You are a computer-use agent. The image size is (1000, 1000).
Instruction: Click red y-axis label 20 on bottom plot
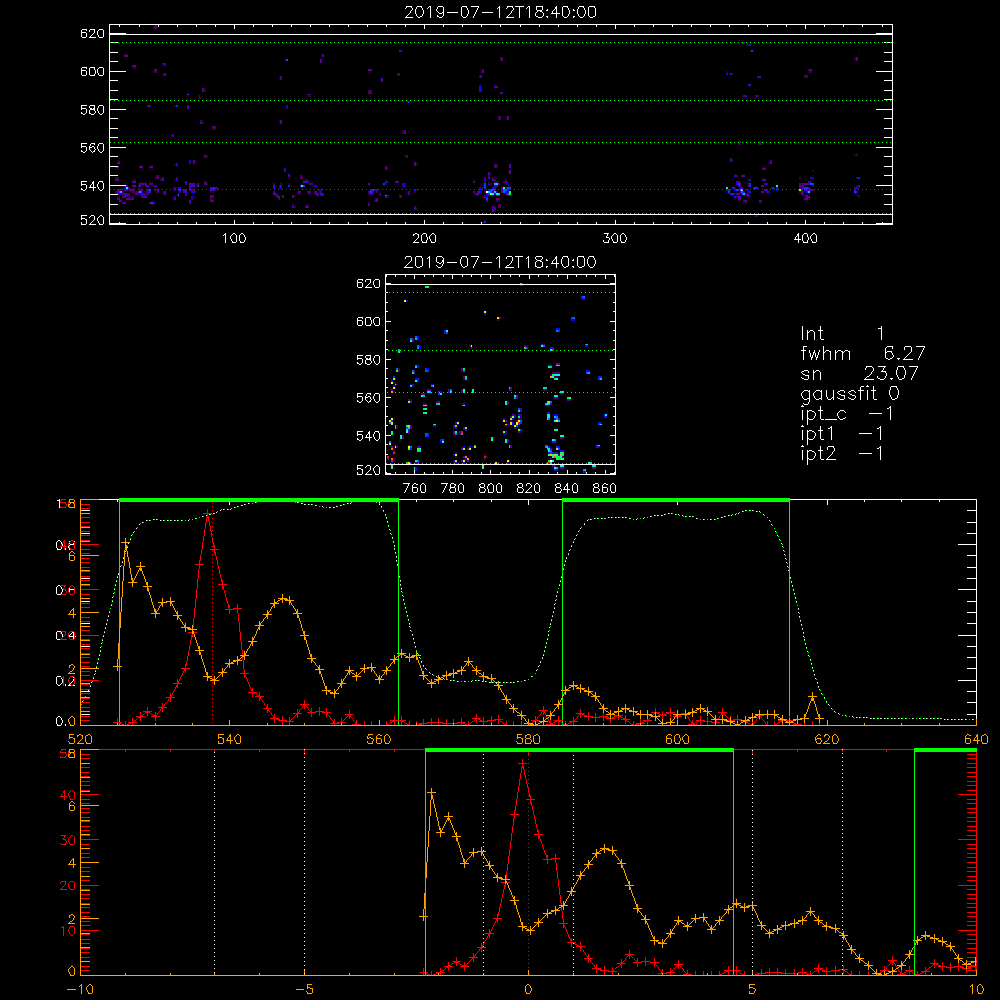68,886
